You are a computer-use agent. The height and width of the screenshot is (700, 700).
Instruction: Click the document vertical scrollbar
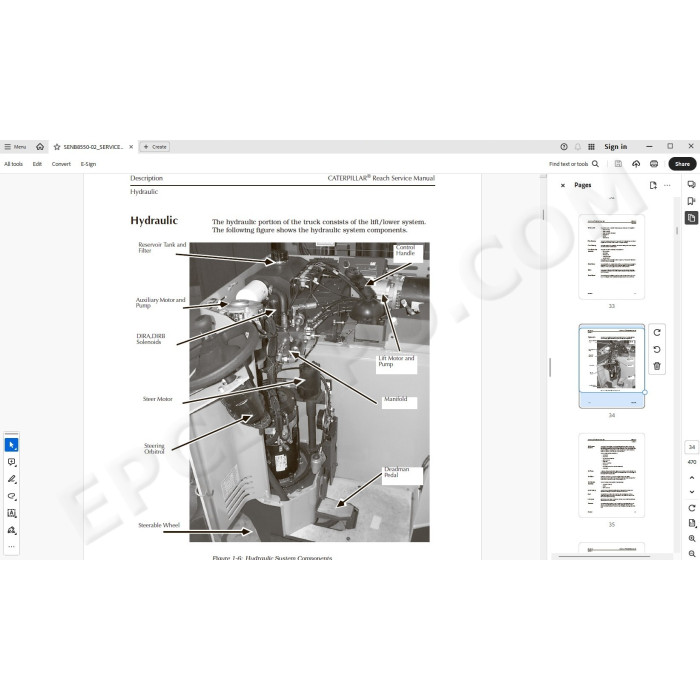(x=543, y=214)
